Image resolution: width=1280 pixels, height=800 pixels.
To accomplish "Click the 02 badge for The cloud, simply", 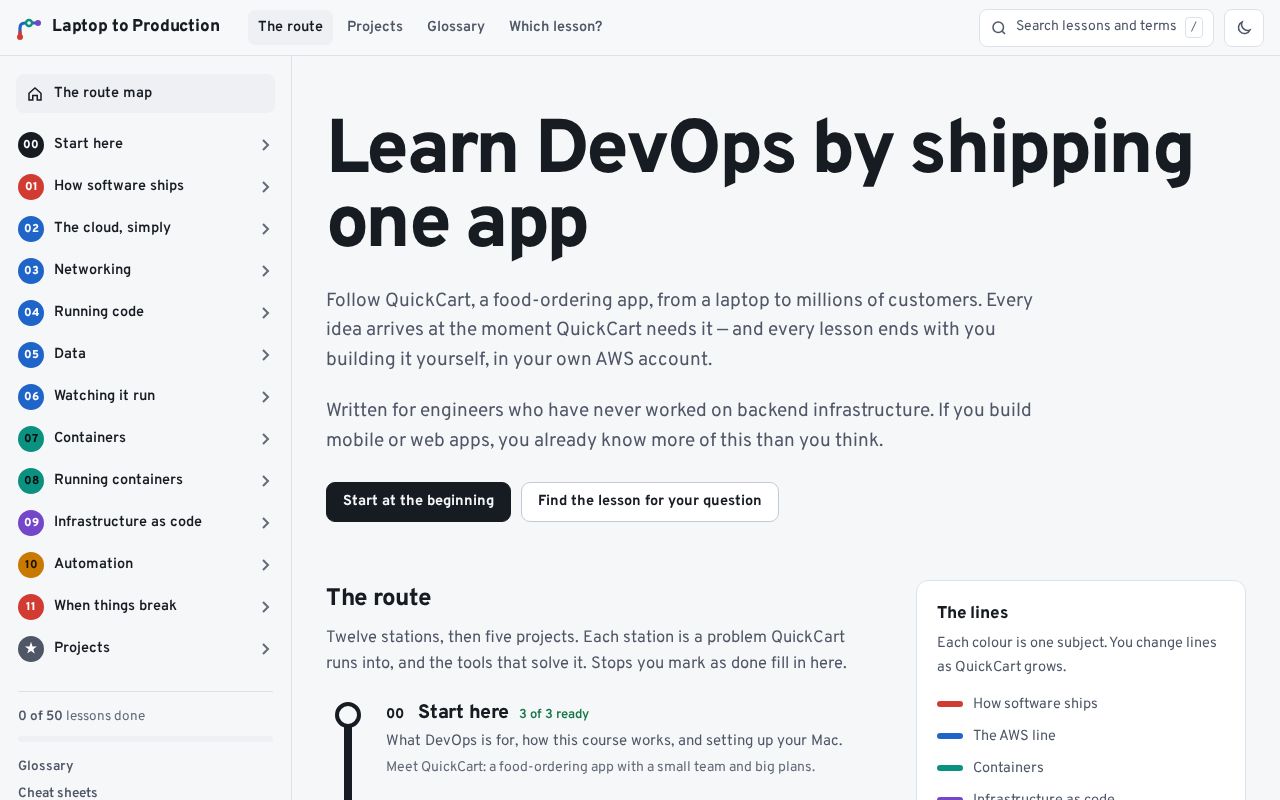I will tap(31, 229).
